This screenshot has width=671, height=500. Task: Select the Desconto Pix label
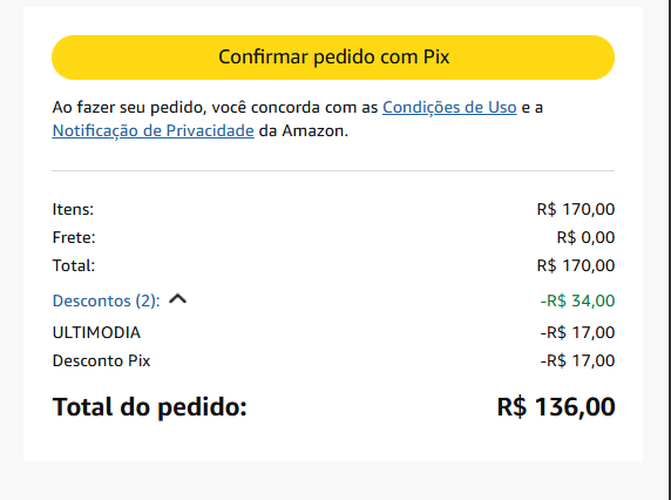(101, 360)
